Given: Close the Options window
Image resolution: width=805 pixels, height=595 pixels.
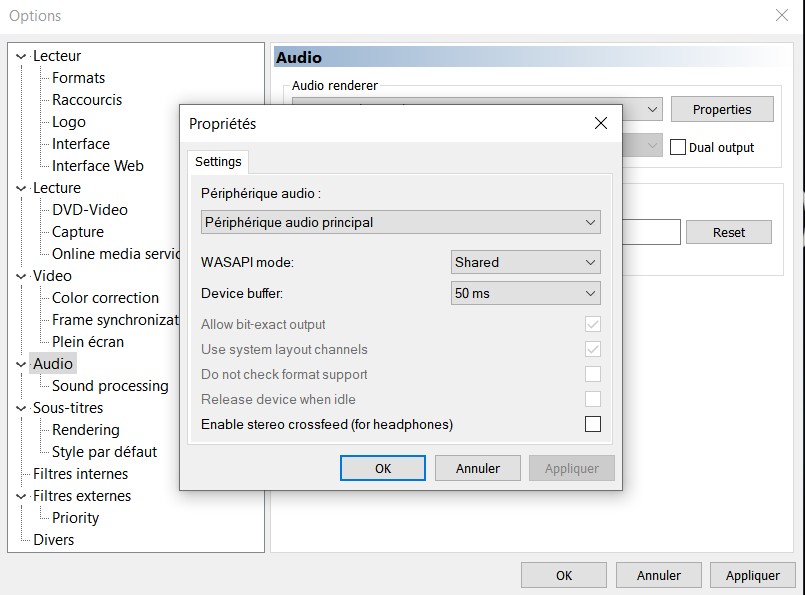Looking at the screenshot, I should (782, 15).
